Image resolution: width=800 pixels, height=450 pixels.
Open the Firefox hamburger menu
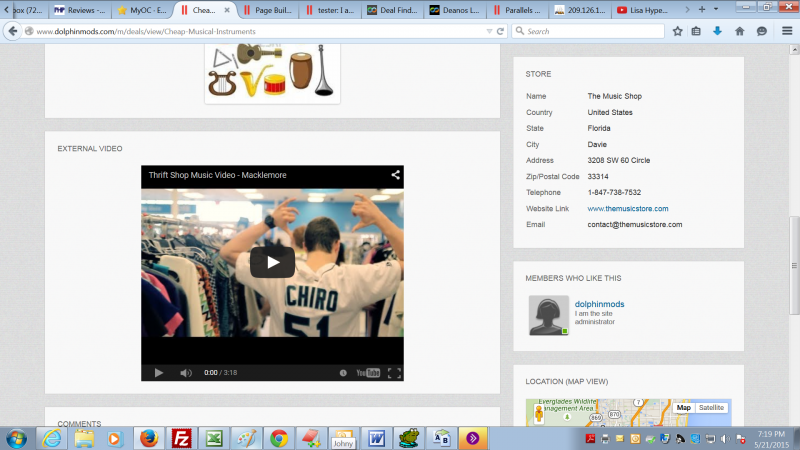[787, 31]
